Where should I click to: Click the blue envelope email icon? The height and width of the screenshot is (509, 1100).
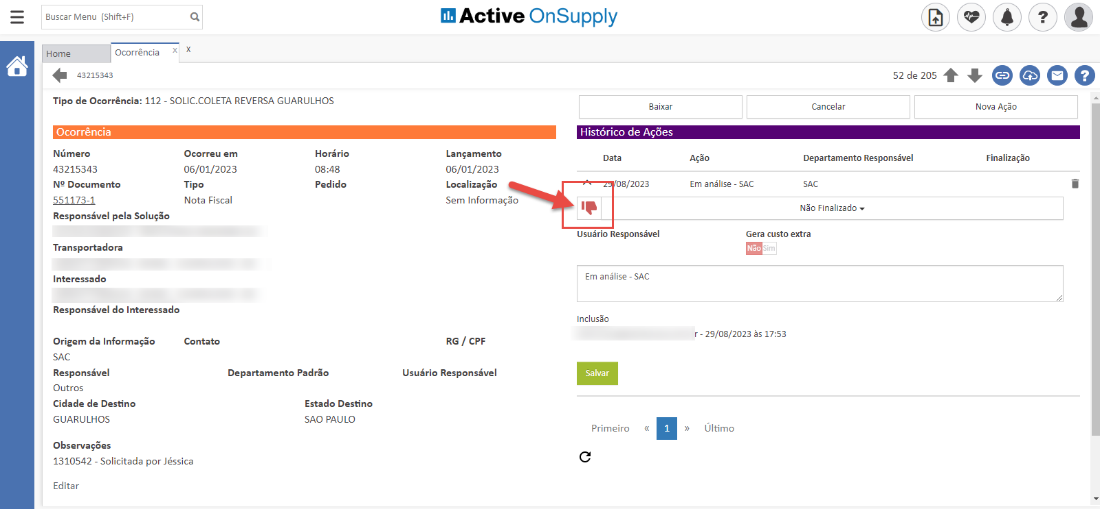pyautogui.click(x=1057, y=76)
